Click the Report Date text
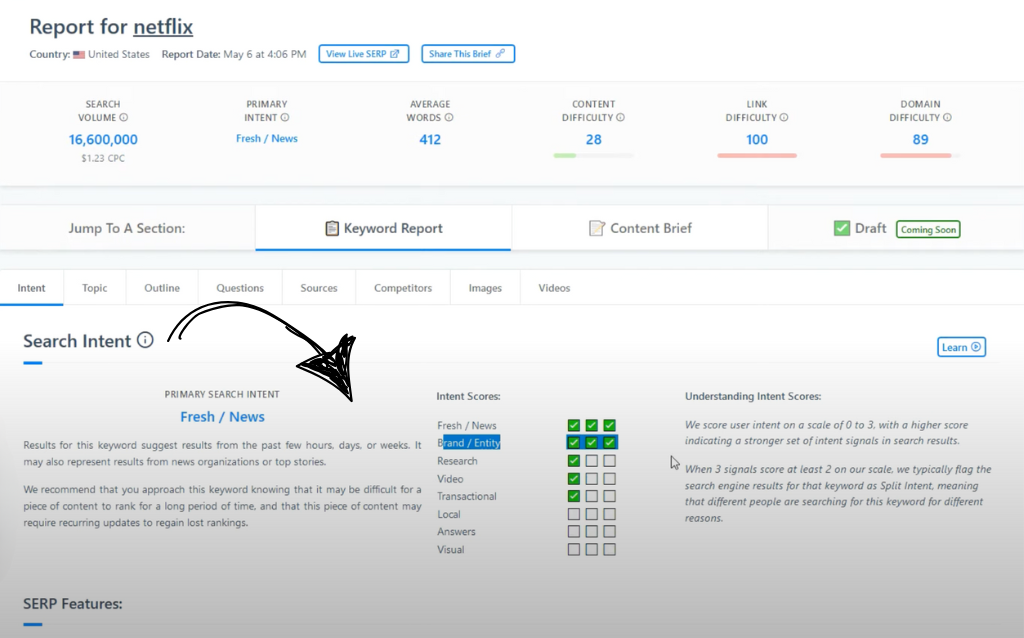The height and width of the screenshot is (638, 1024). coord(234,54)
